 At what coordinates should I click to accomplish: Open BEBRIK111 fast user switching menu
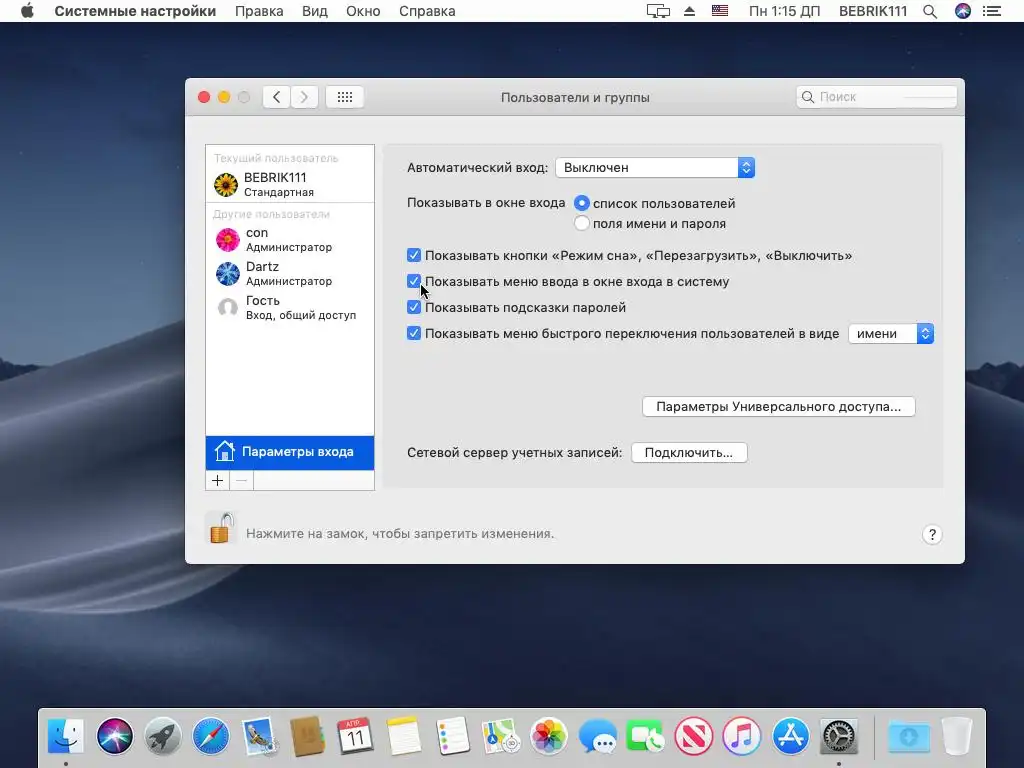coord(872,11)
